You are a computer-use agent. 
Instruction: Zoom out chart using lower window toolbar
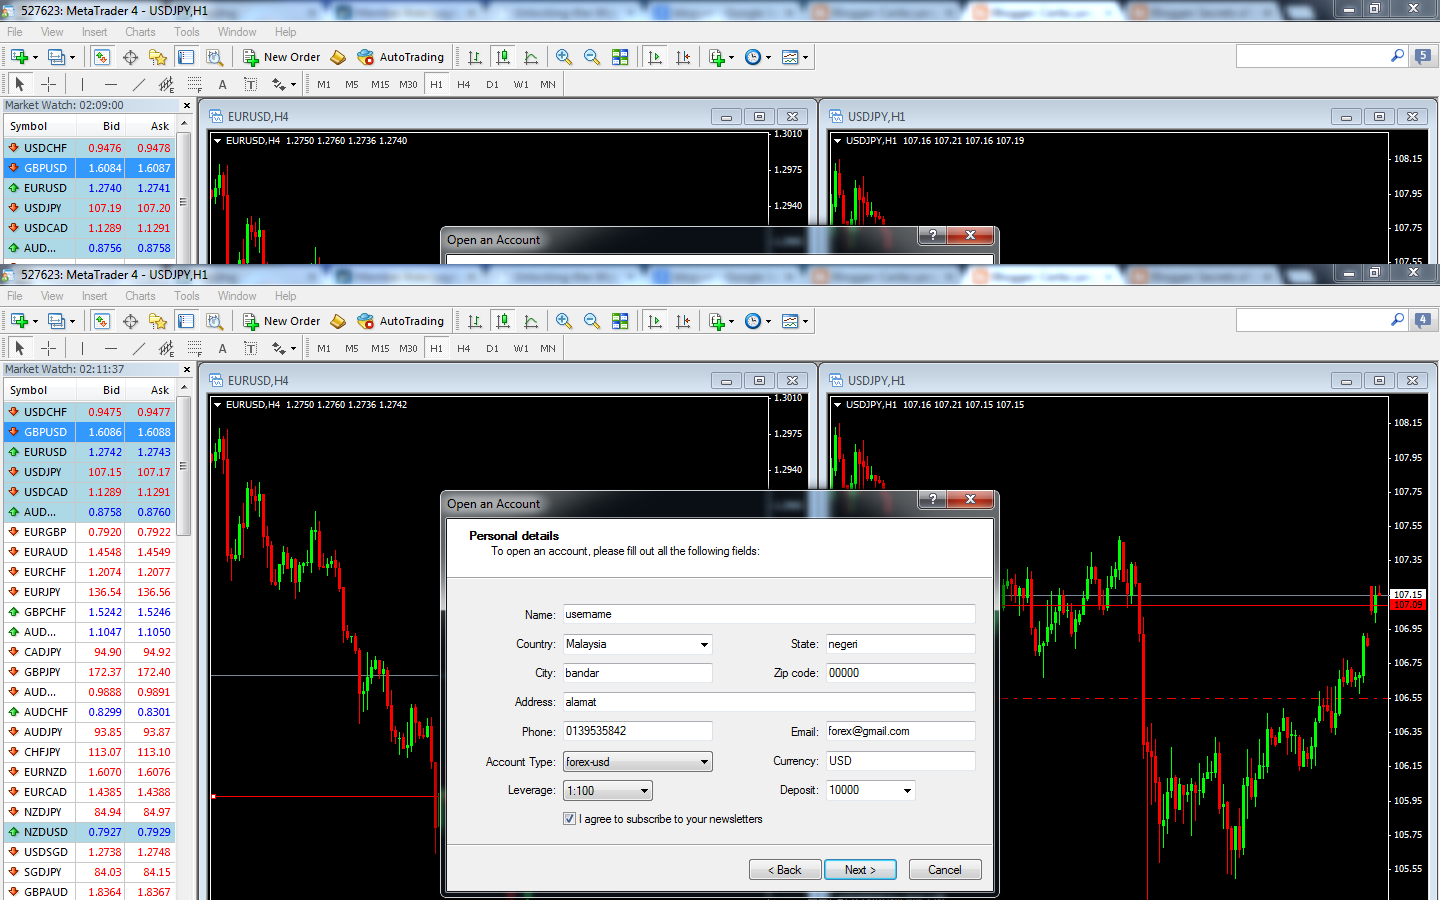click(x=592, y=321)
